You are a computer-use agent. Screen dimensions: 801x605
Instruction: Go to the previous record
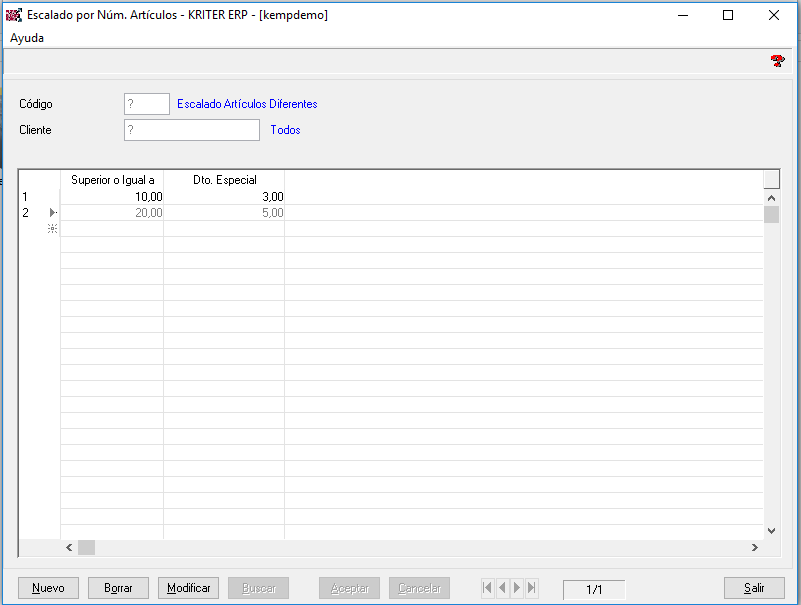[x=502, y=588]
